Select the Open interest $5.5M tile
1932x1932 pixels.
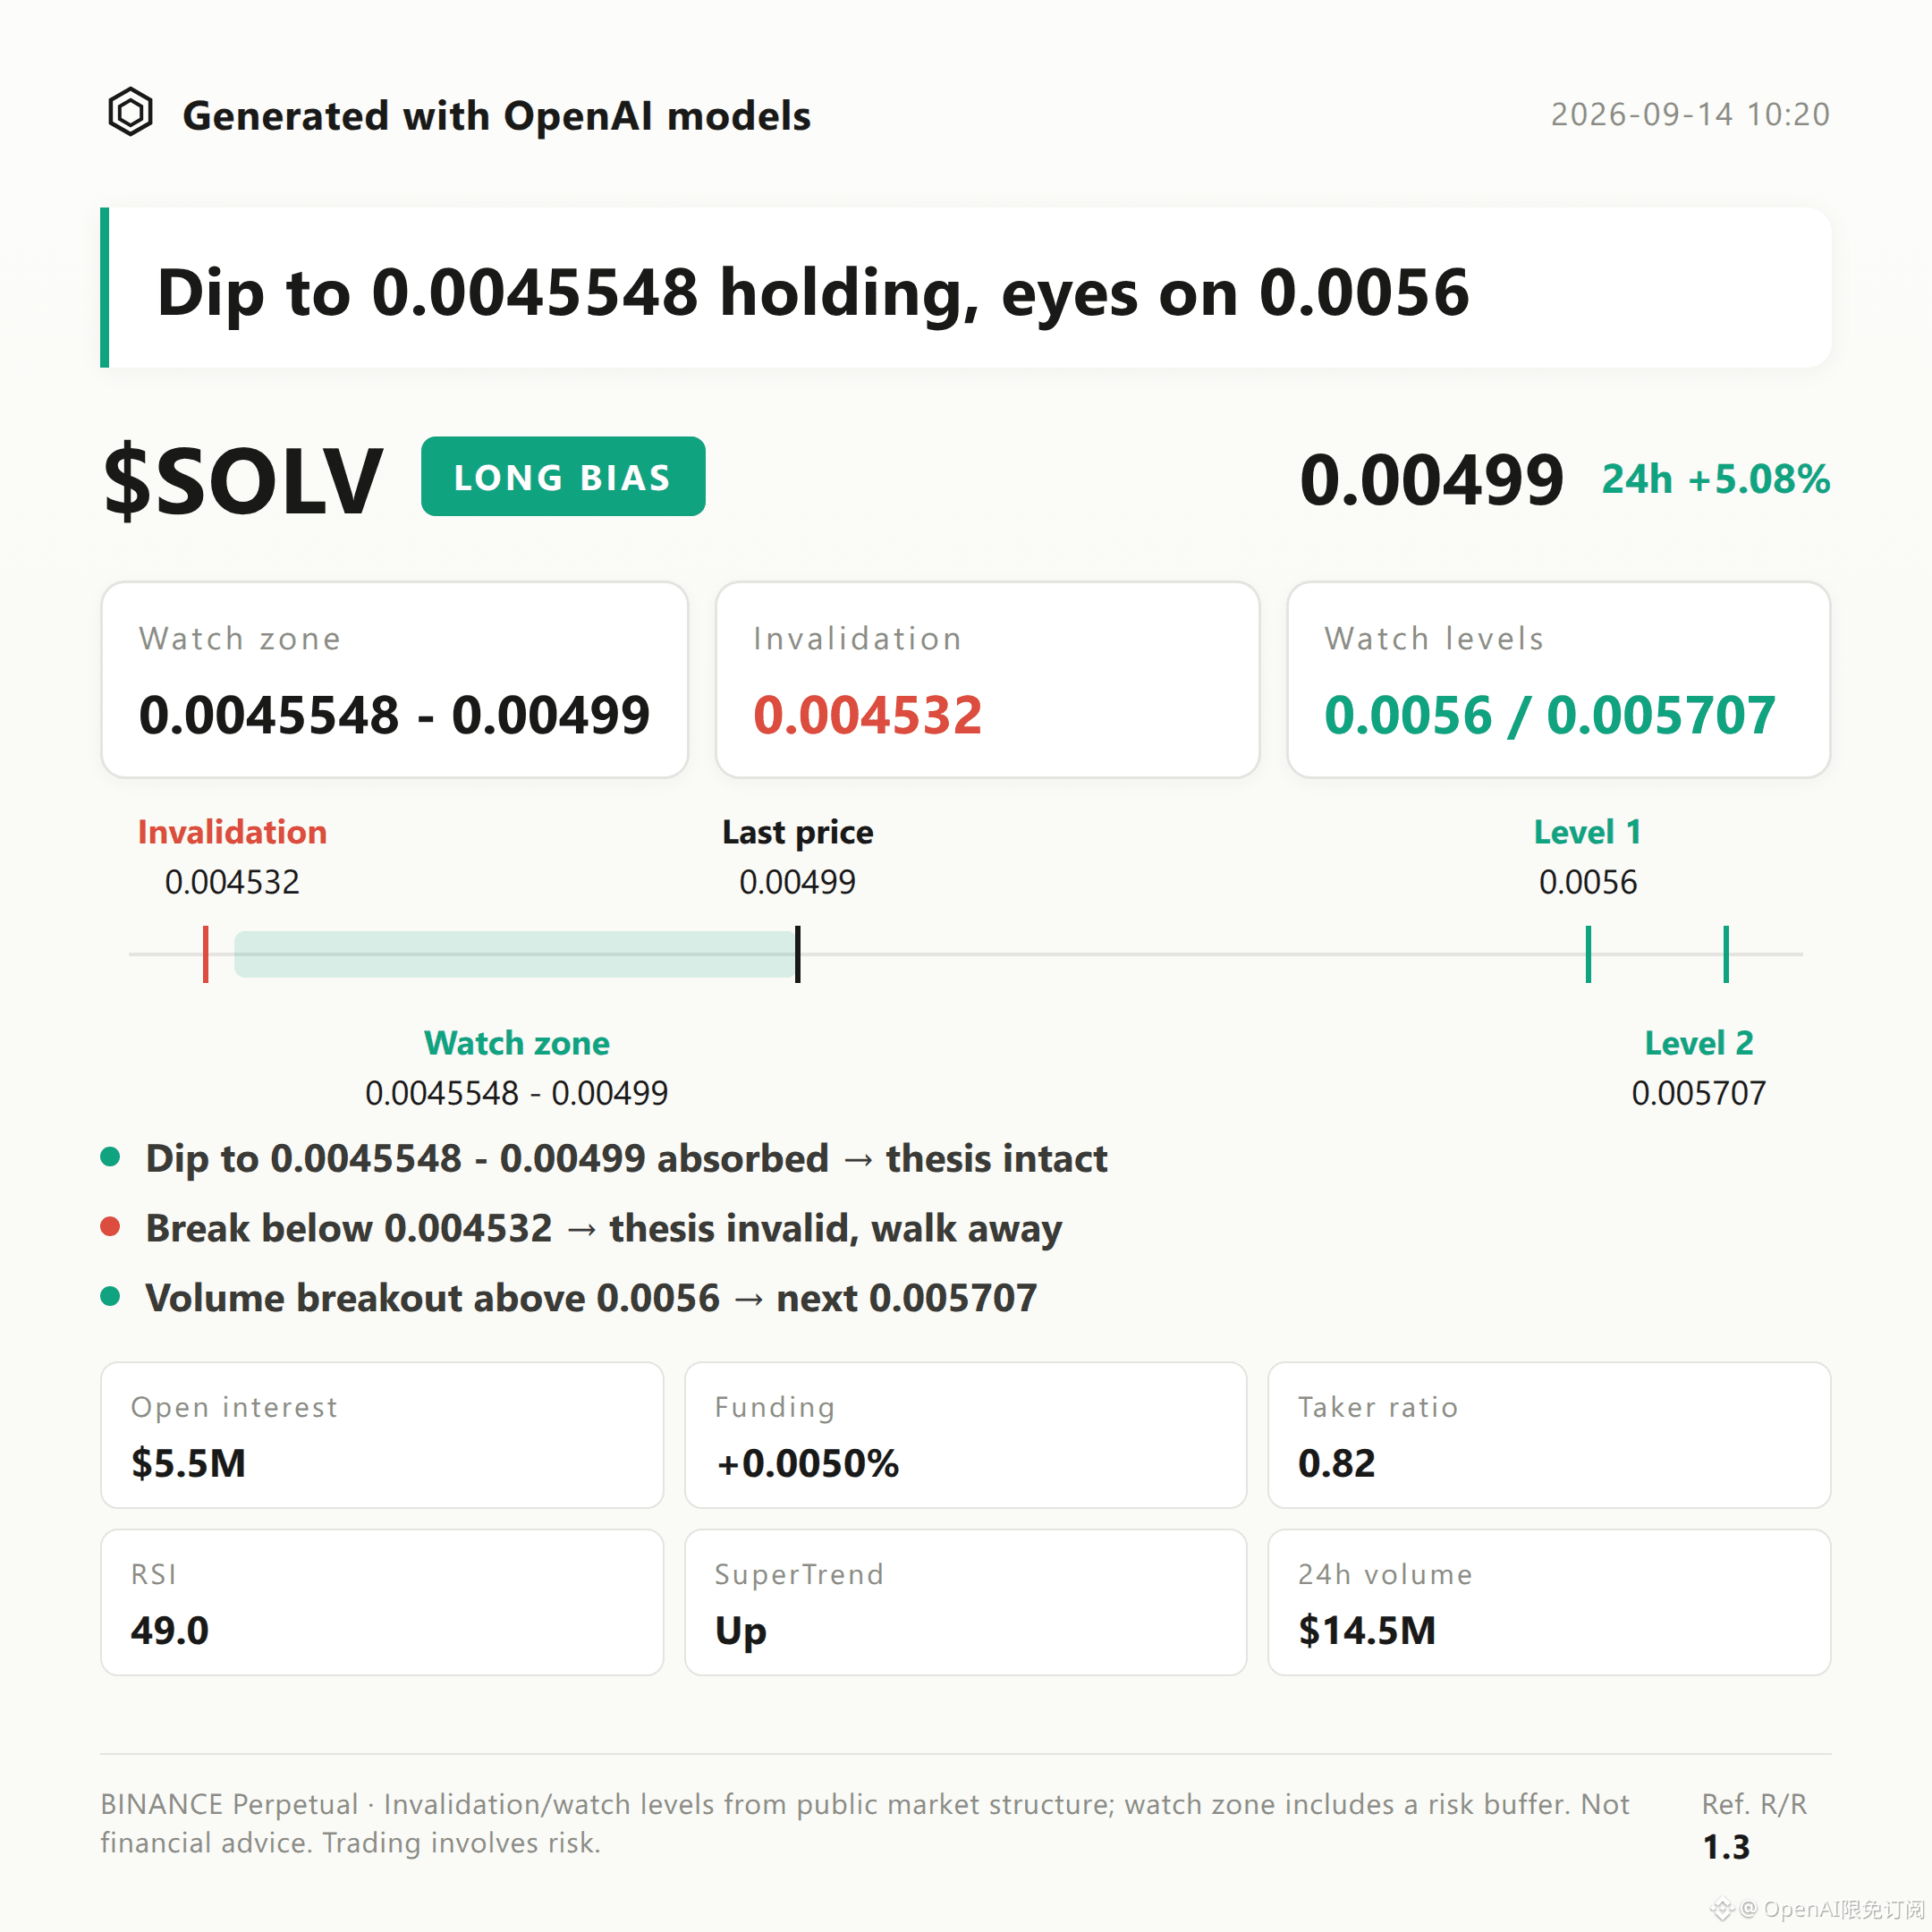(382, 1435)
